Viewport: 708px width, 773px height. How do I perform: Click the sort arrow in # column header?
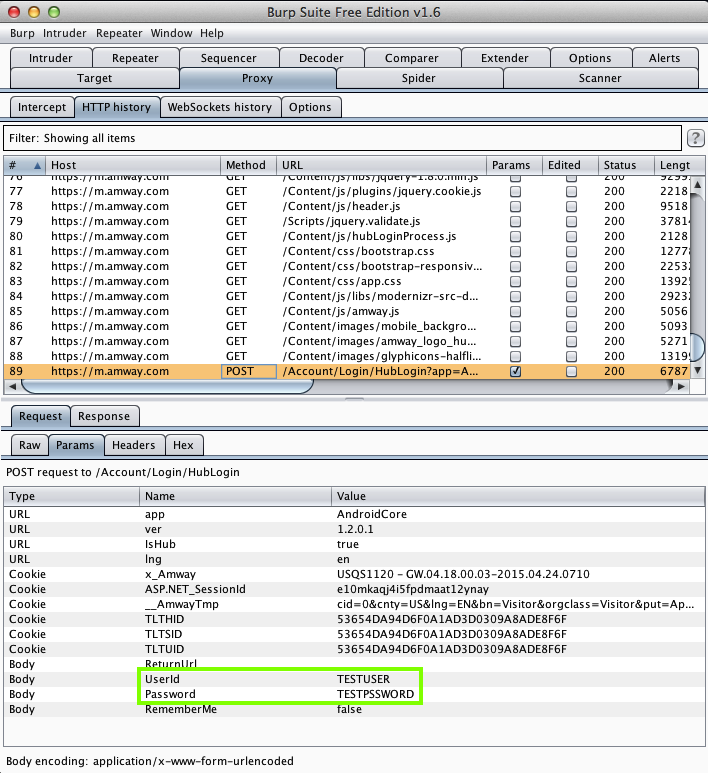pyautogui.click(x=38, y=165)
